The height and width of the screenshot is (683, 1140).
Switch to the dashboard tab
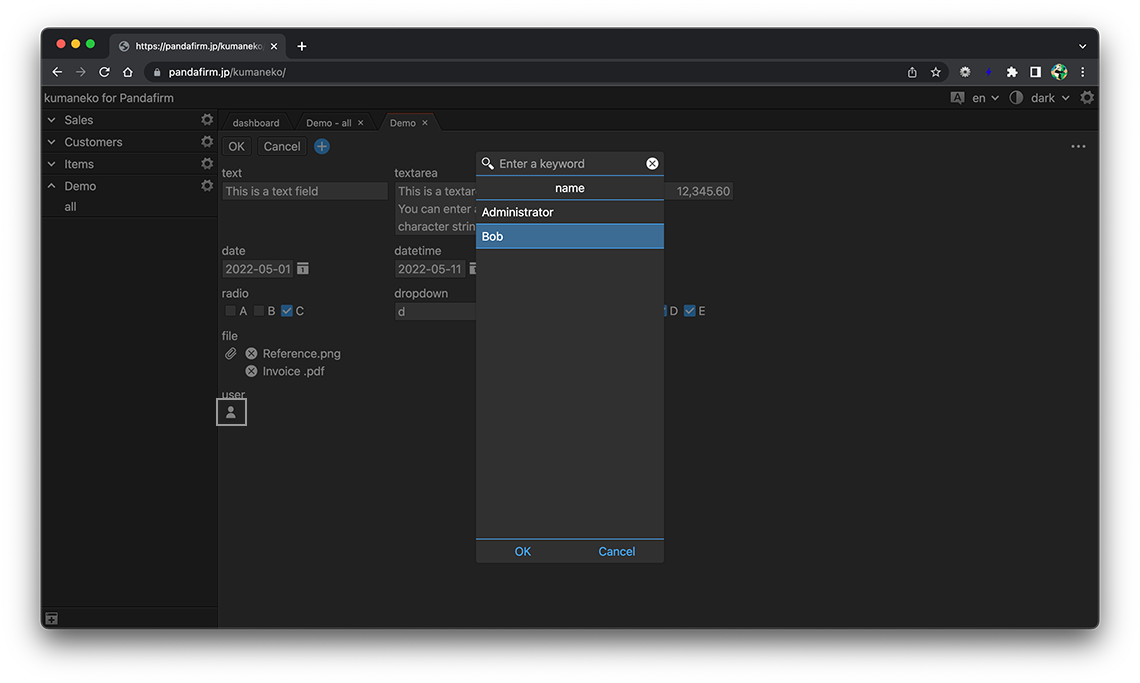pyautogui.click(x=256, y=123)
